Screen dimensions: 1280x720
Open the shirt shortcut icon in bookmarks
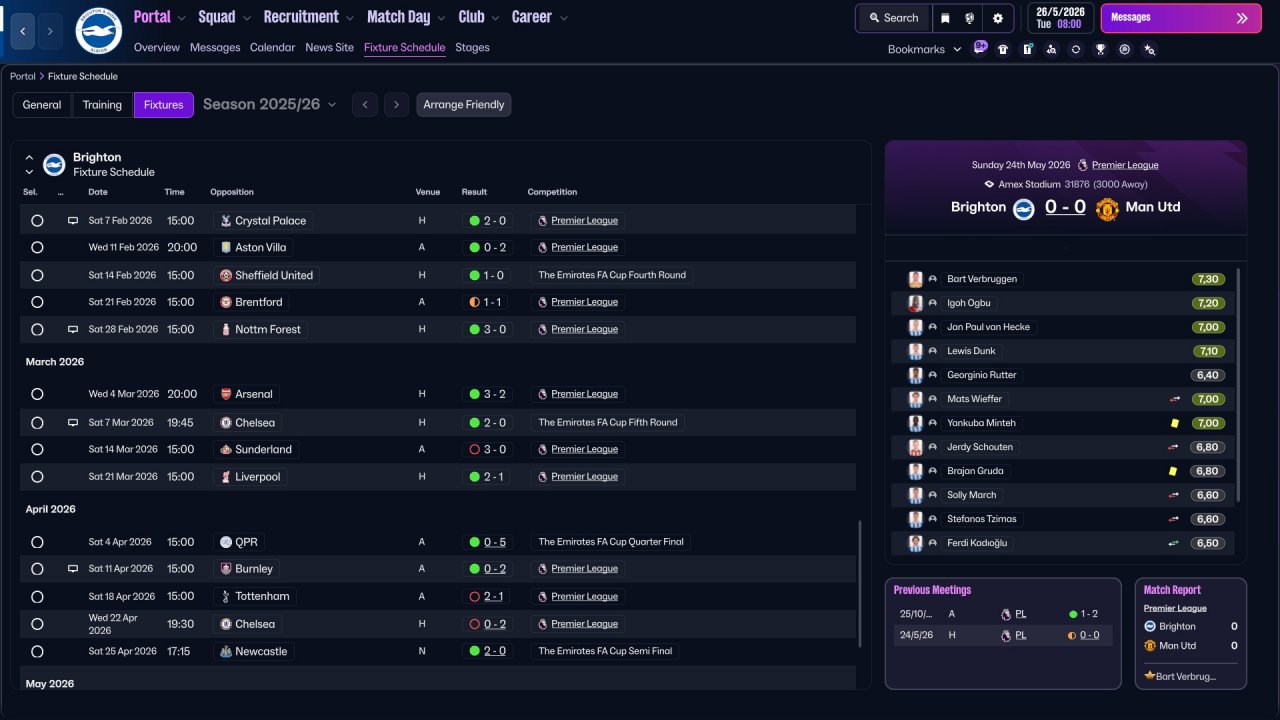click(x=1003, y=49)
